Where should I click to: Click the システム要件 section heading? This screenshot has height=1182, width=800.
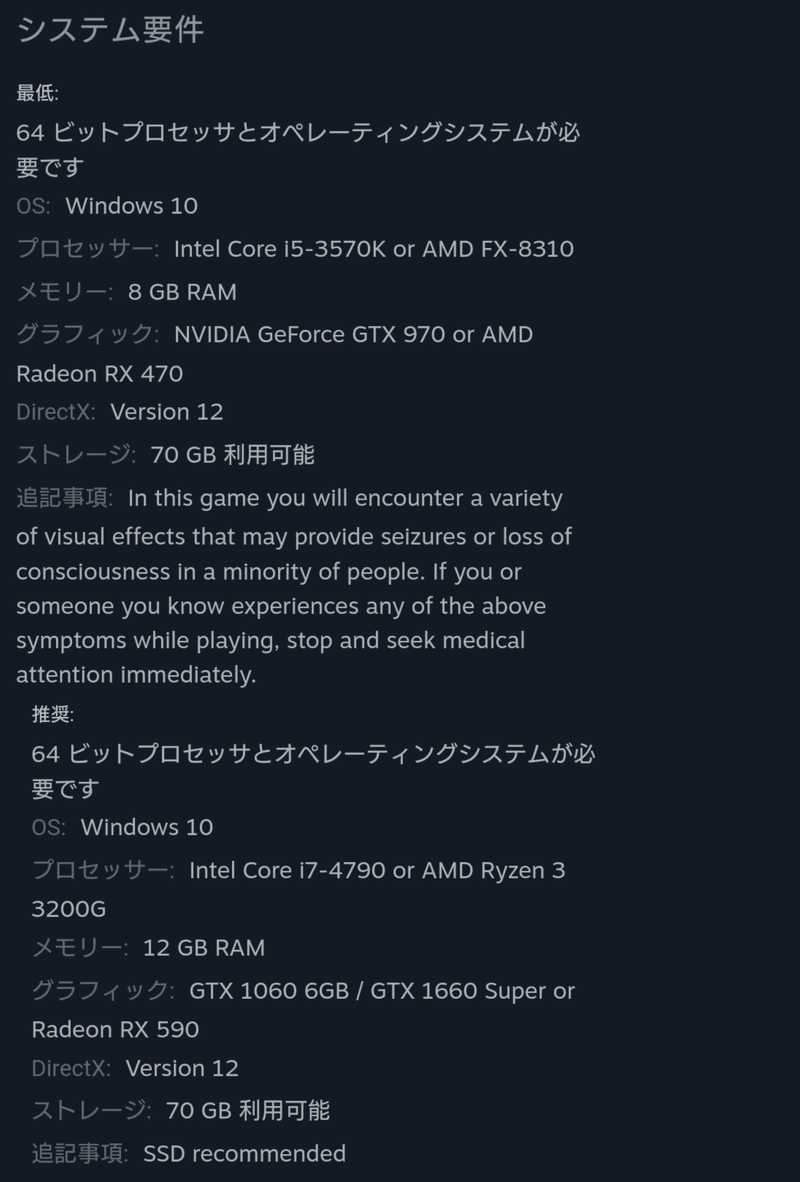pos(110,30)
